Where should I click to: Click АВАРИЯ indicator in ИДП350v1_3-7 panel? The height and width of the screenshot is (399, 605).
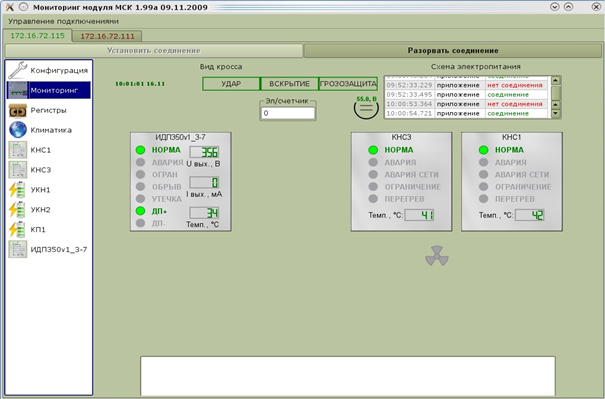[140, 162]
